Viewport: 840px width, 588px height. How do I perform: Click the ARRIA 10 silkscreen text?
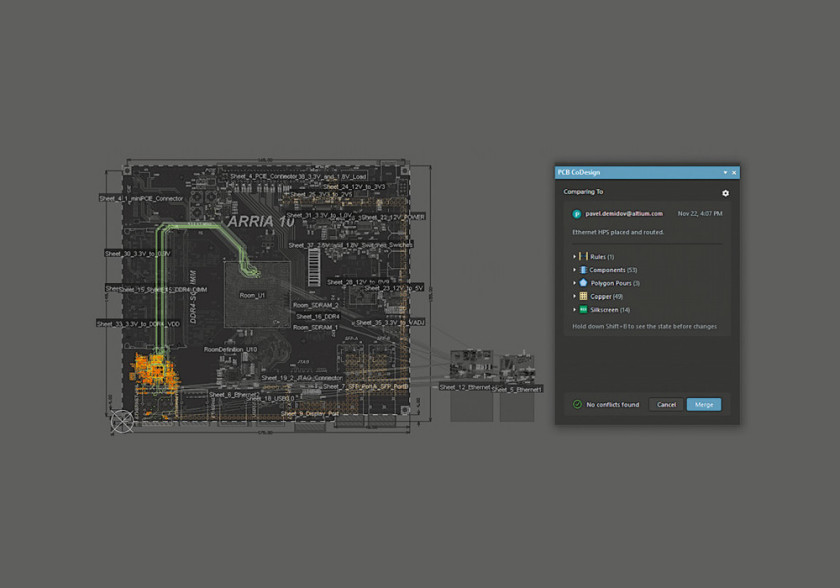pyautogui.click(x=260, y=221)
